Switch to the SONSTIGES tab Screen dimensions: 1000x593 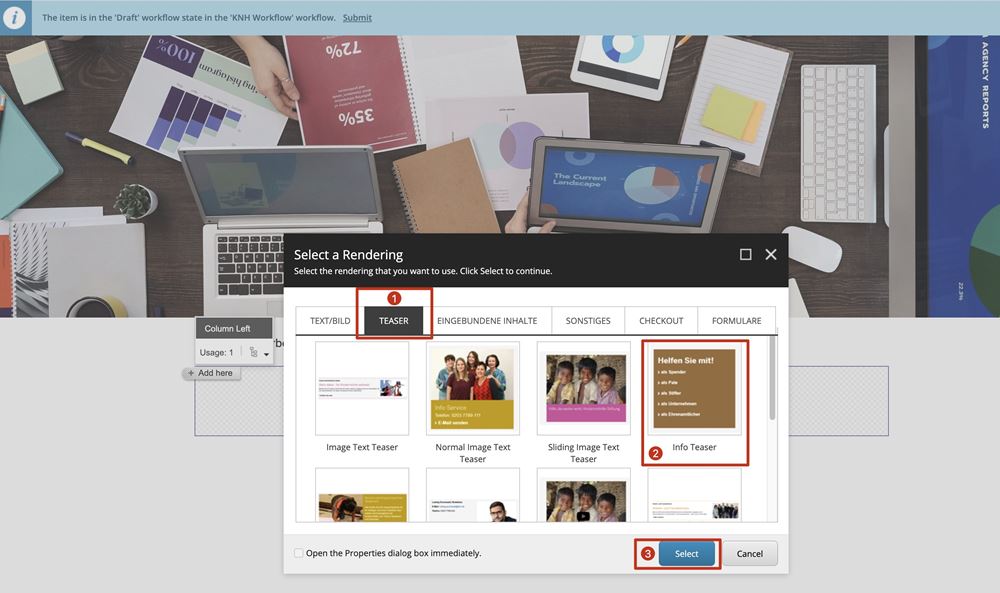tap(588, 321)
